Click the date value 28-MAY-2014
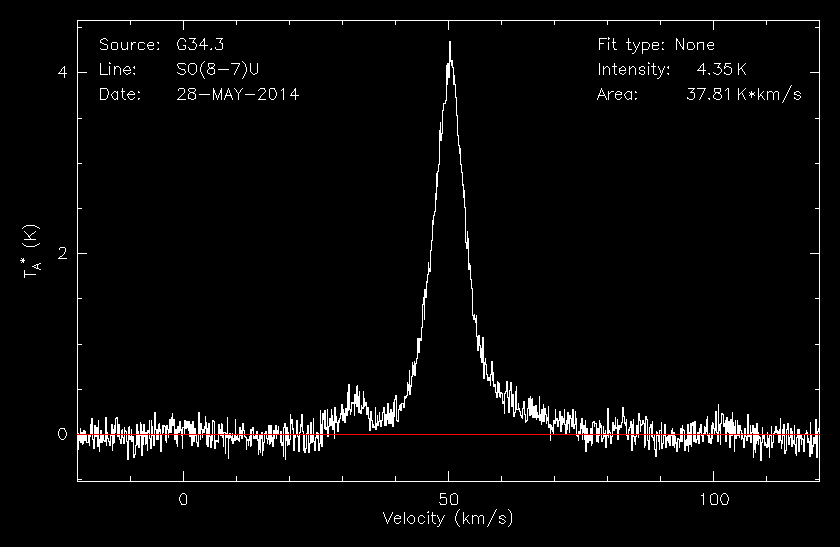The height and width of the screenshot is (547, 840). (x=237, y=94)
